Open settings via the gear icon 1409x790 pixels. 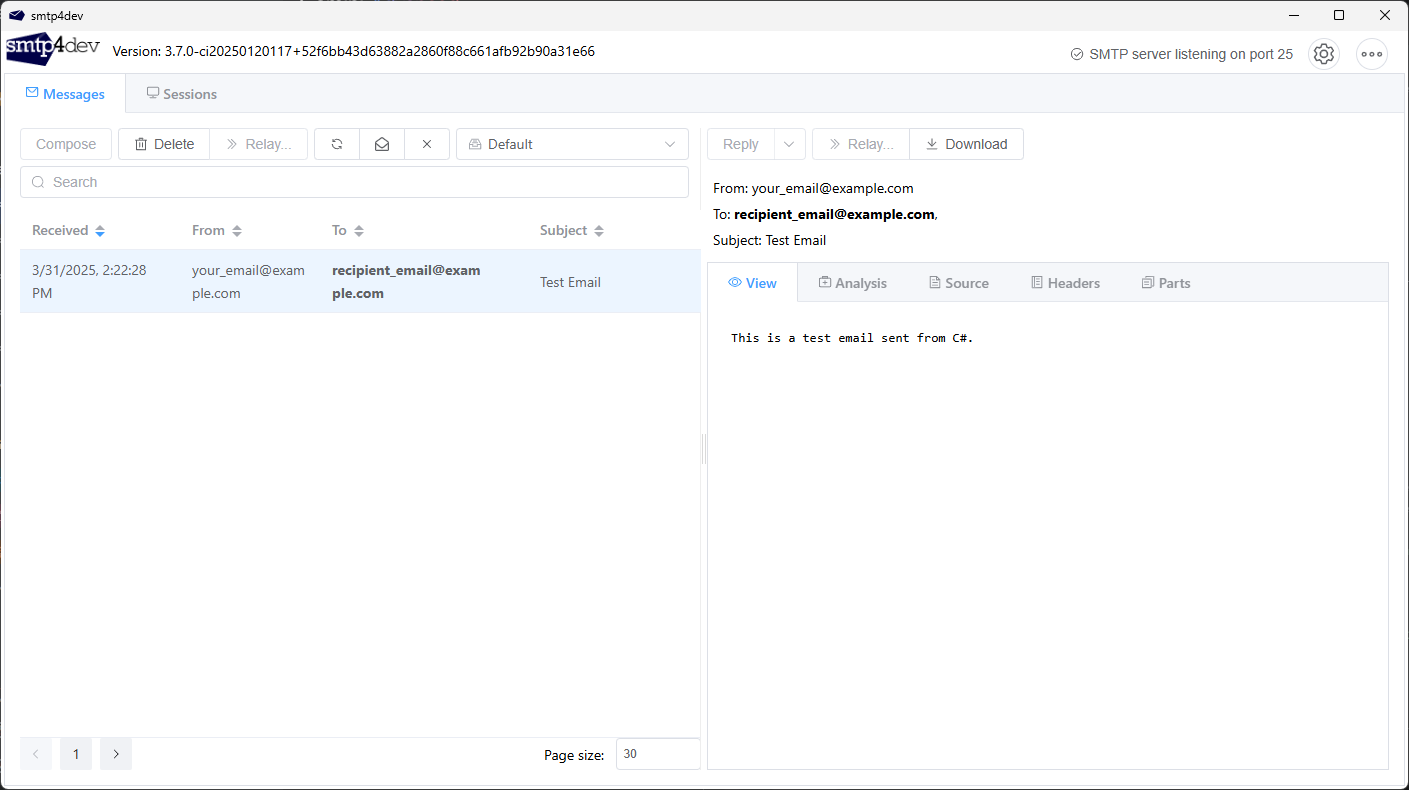1324,54
